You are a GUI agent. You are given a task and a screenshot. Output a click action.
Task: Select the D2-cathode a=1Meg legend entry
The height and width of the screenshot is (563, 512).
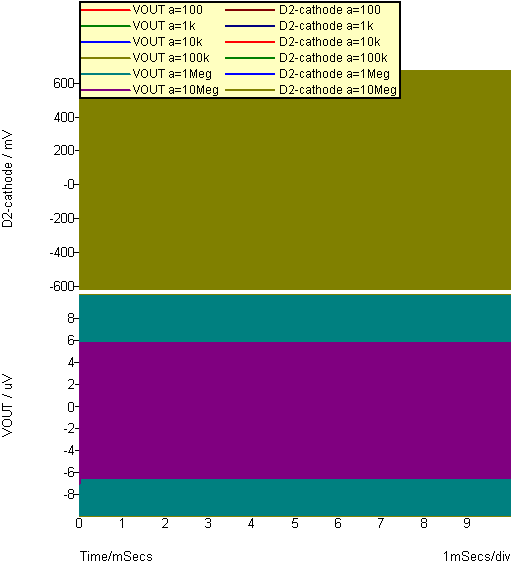pyautogui.click(x=308, y=74)
